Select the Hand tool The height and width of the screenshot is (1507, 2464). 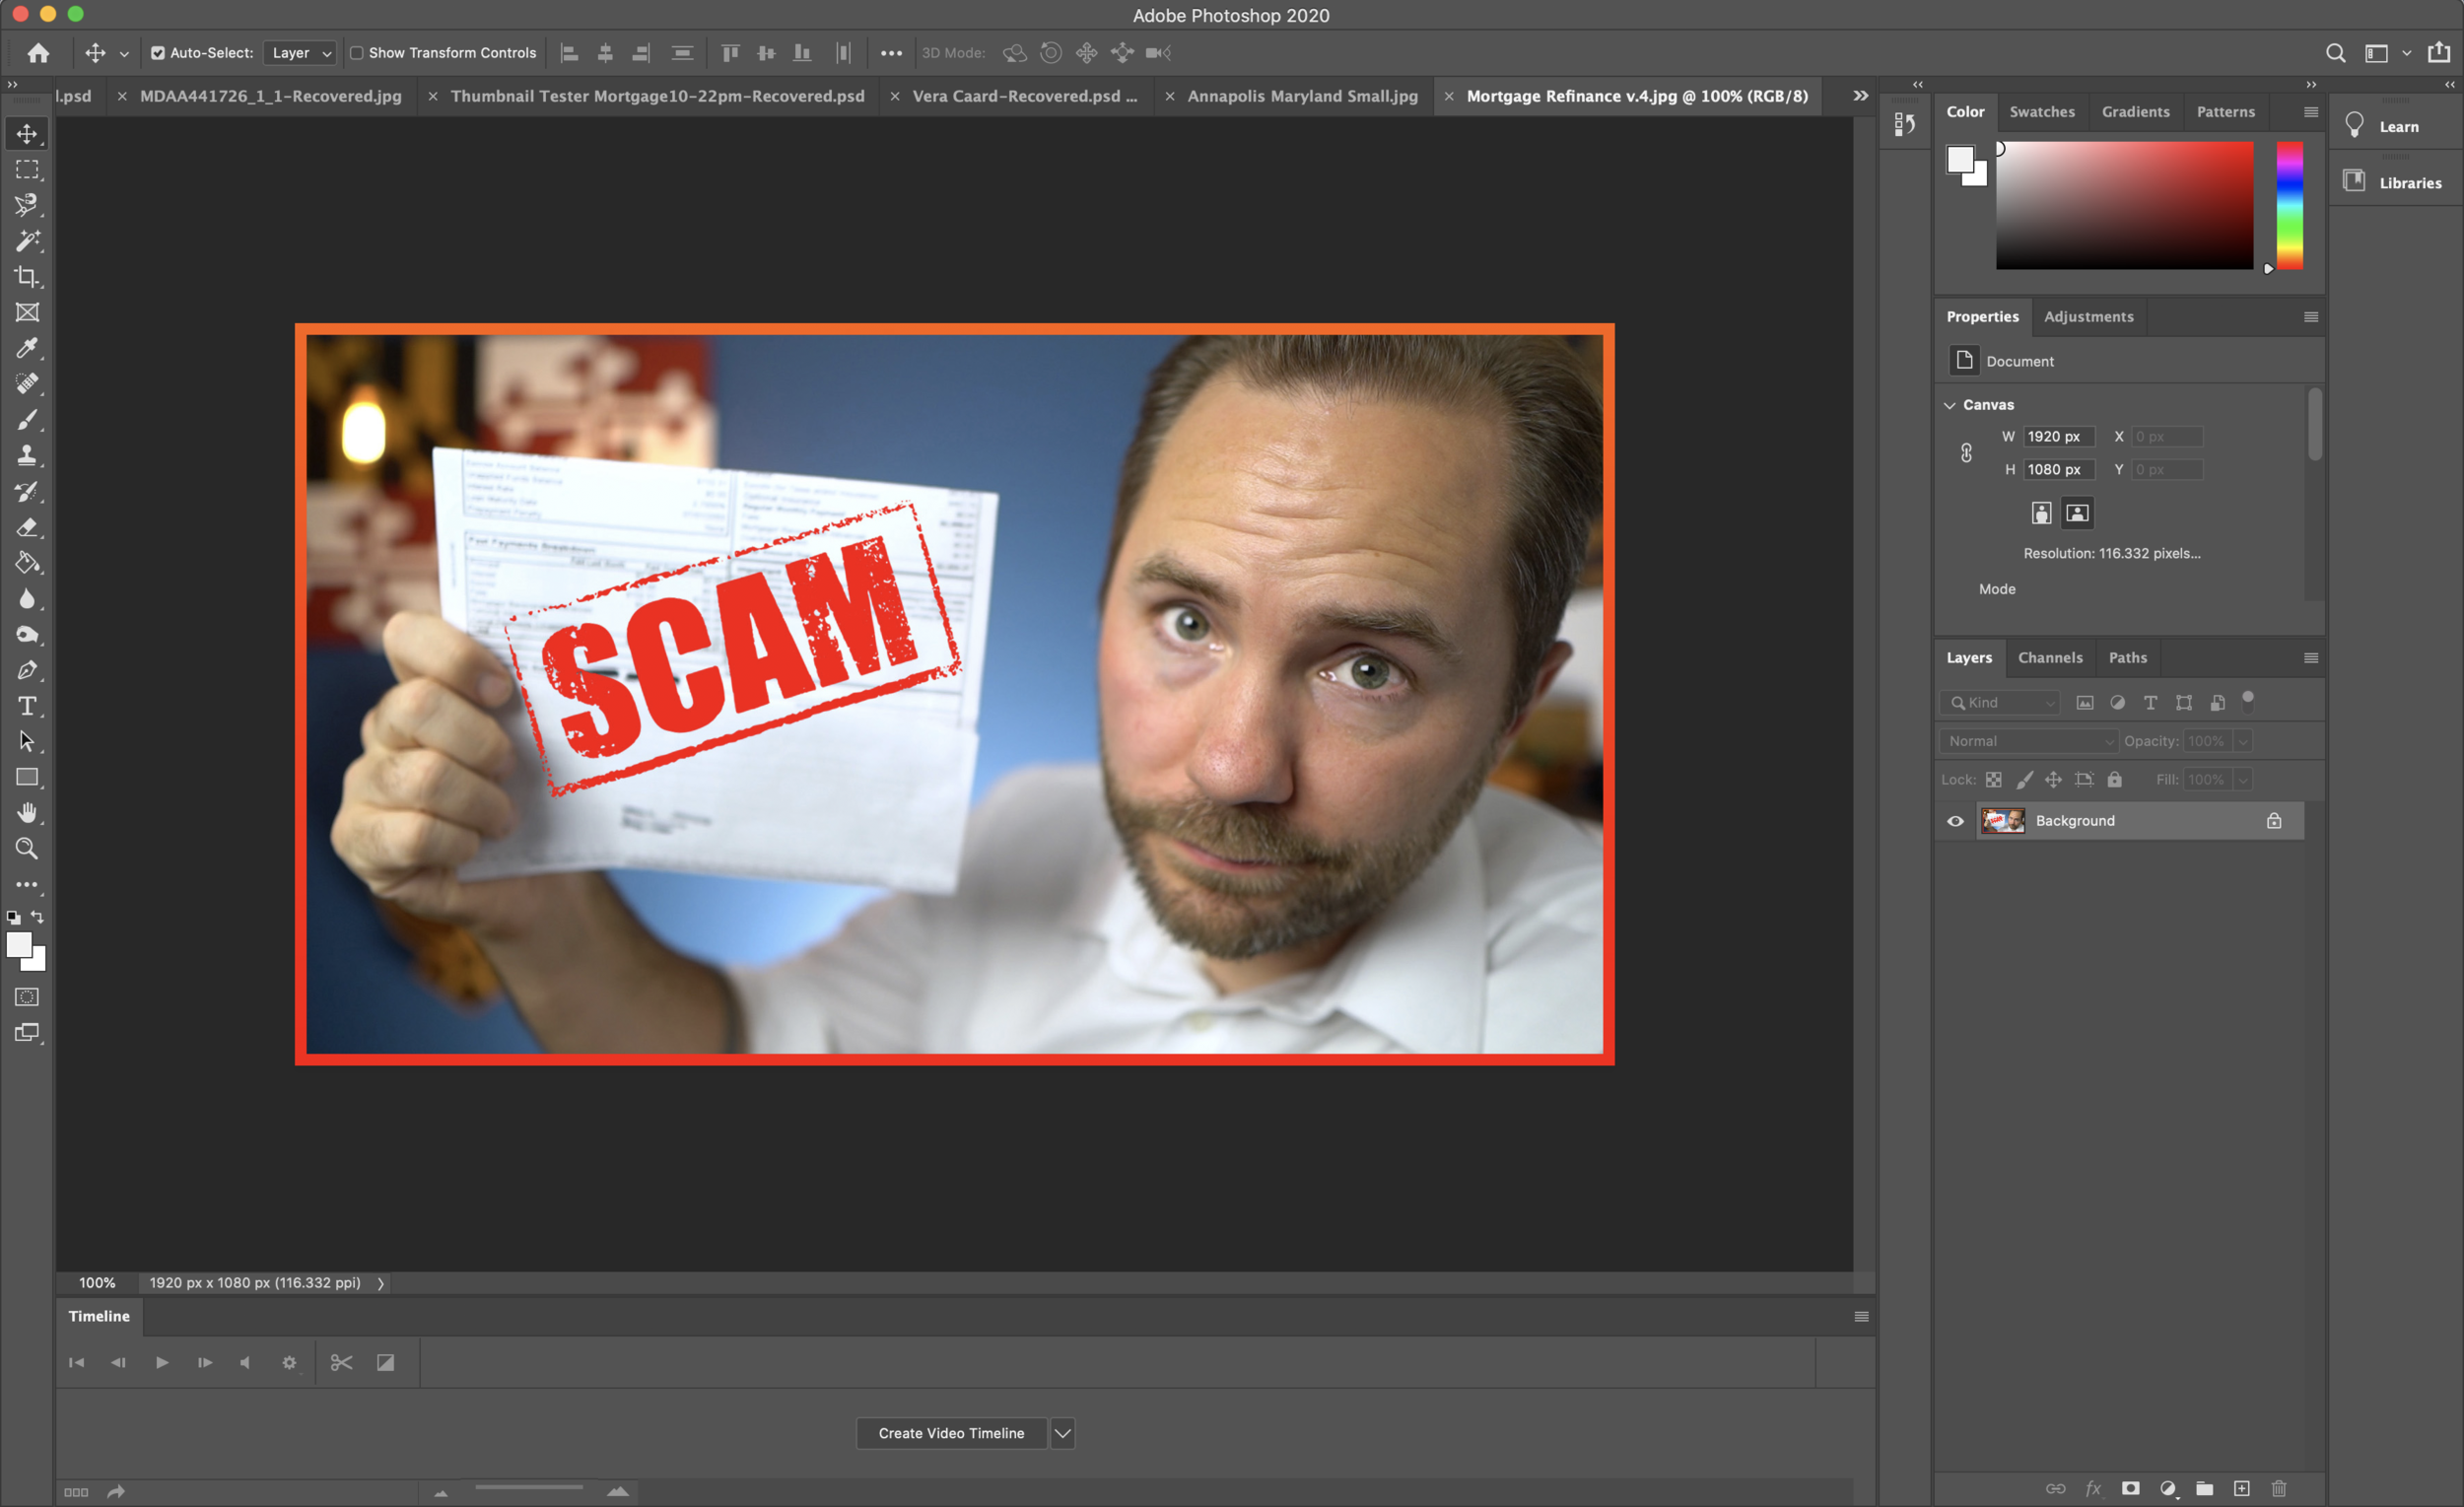[x=27, y=813]
